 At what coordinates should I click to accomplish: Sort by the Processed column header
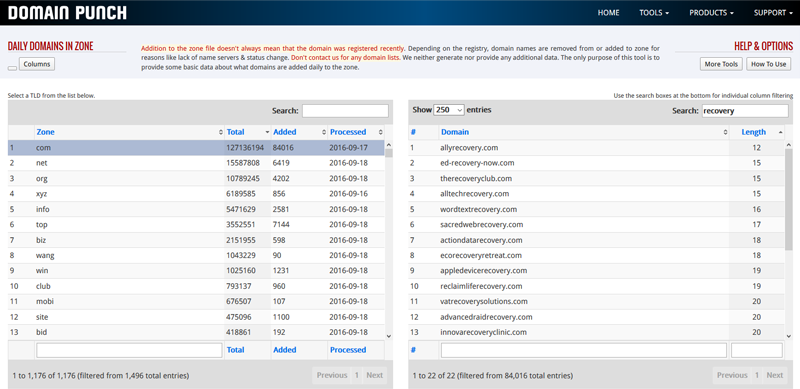pyautogui.click(x=356, y=132)
